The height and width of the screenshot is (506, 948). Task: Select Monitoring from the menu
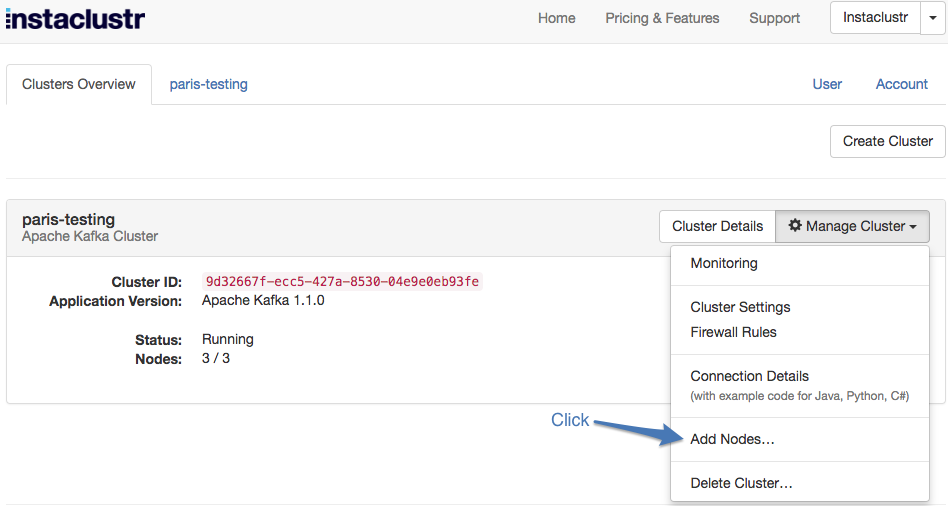pyautogui.click(x=724, y=263)
